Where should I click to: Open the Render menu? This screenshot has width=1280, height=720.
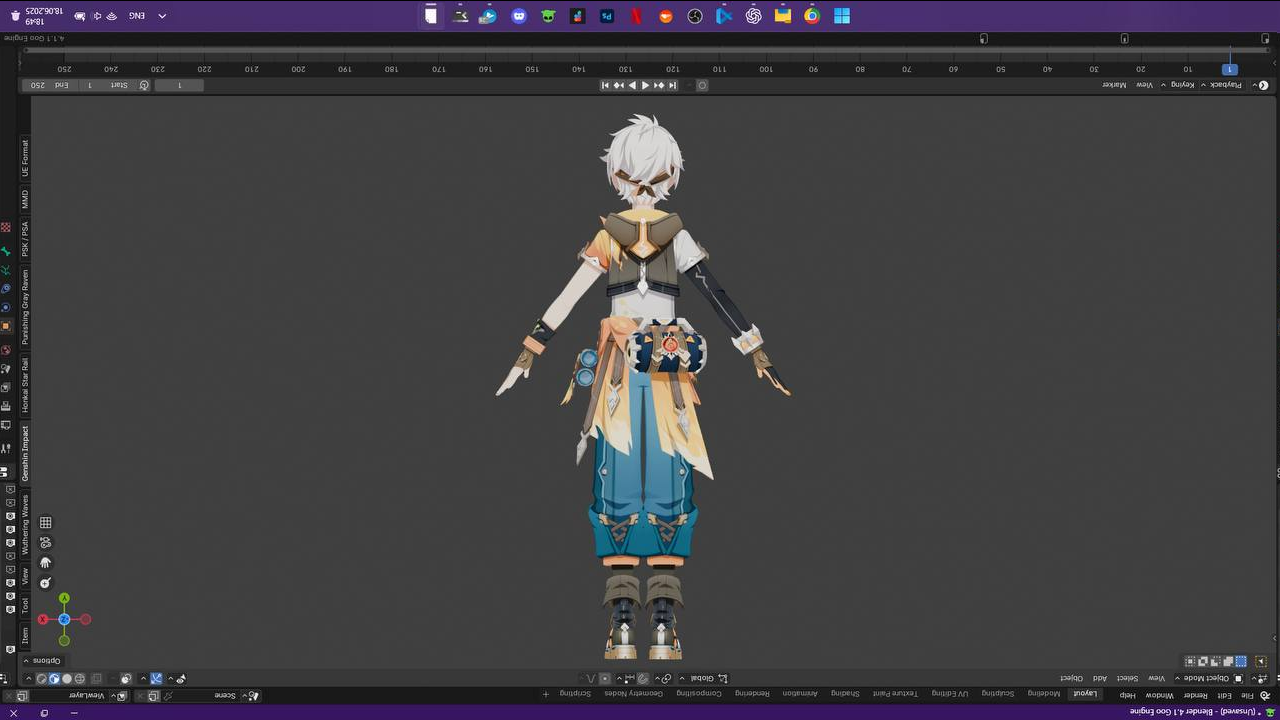(1196, 695)
